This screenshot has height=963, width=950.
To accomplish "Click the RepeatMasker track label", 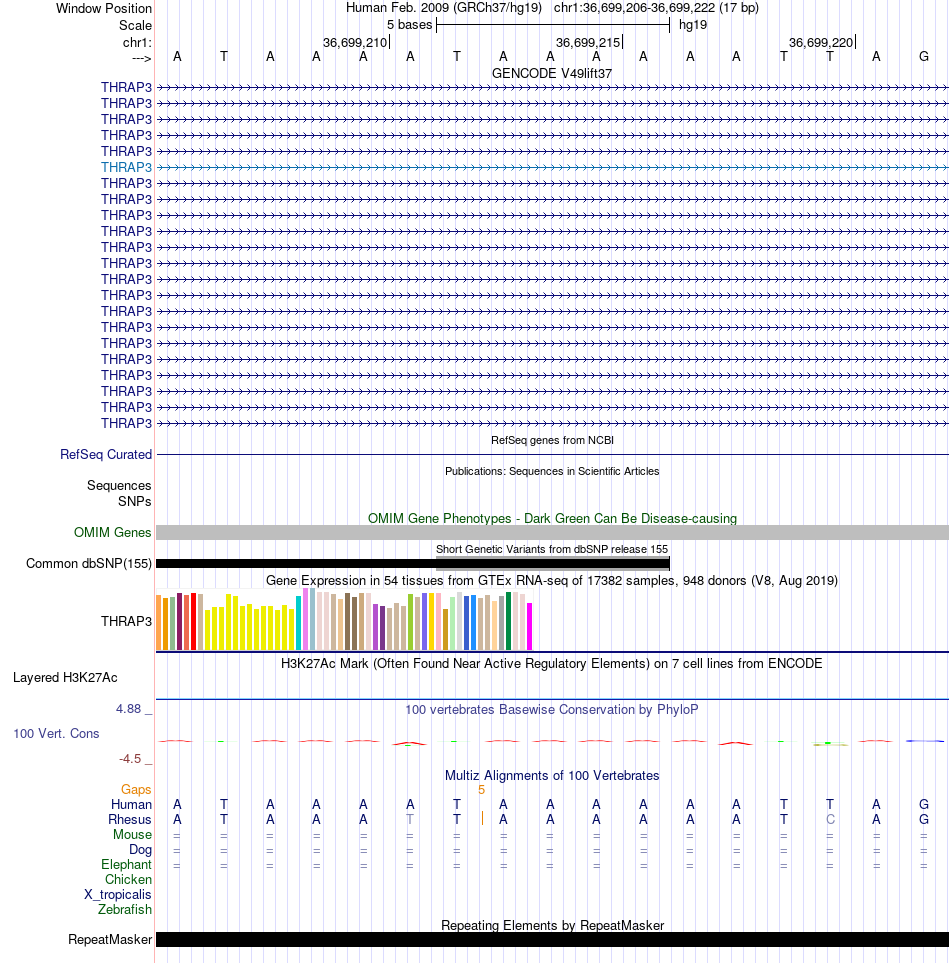I will pyautogui.click(x=110, y=940).
